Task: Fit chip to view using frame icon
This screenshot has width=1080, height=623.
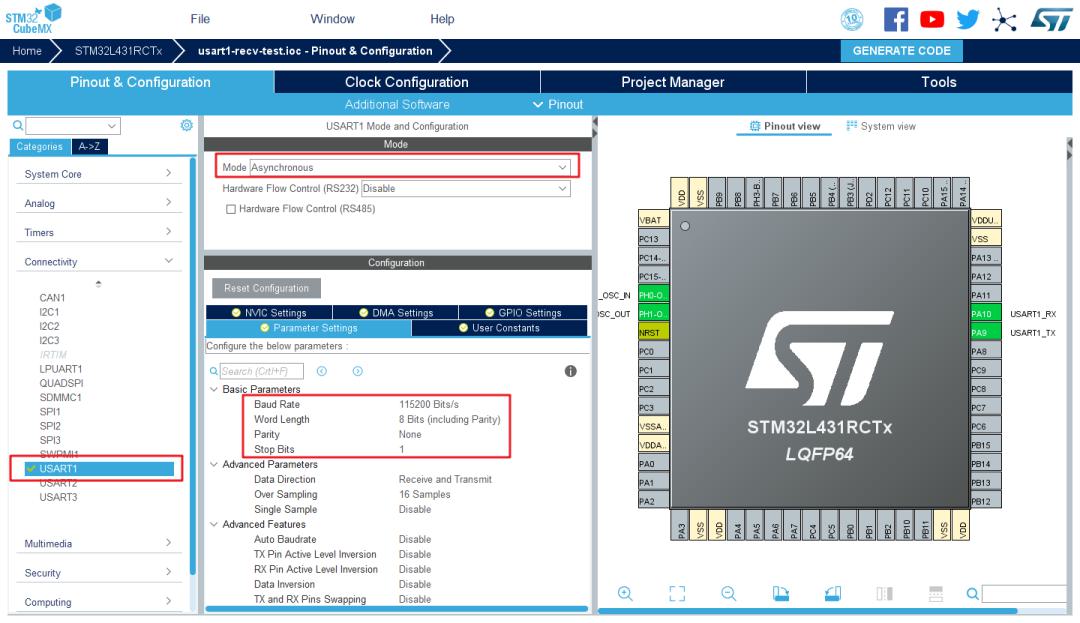Action: pyautogui.click(x=677, y=593)
